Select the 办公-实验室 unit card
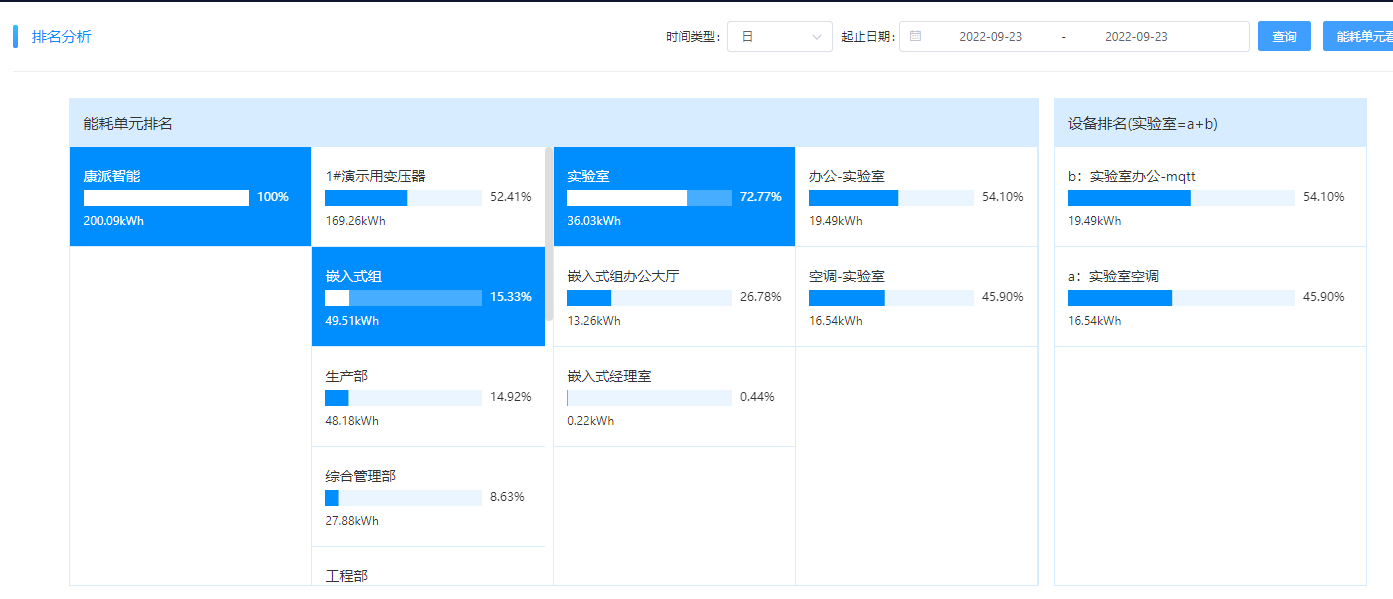Image resolution: width=1393 pixels, height=599 pixels. [x=916, y=197]
